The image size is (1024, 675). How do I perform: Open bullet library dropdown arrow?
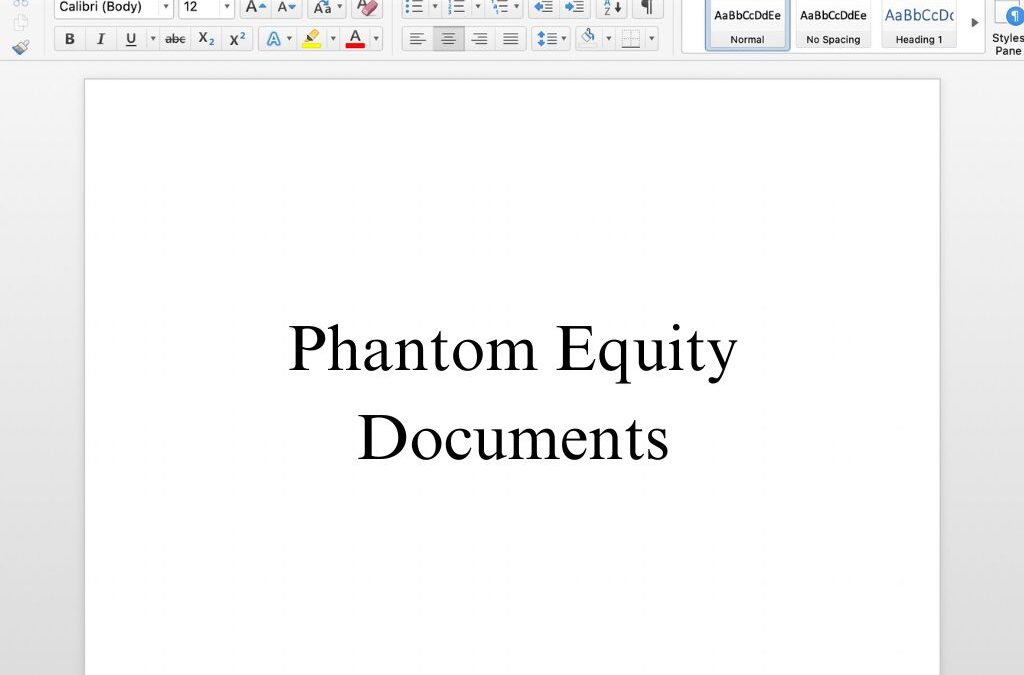pos(435,7)
